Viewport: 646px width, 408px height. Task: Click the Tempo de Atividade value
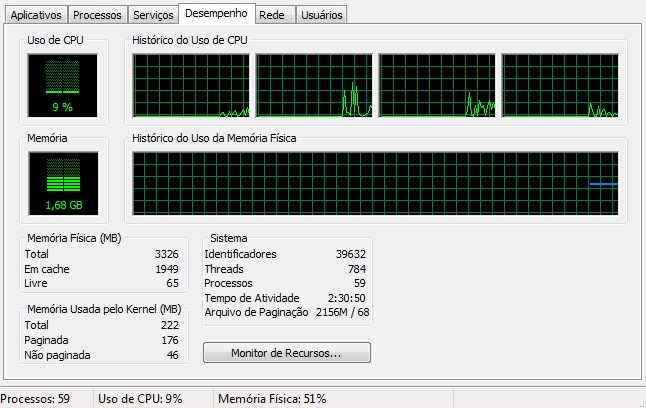coord(346,298)
